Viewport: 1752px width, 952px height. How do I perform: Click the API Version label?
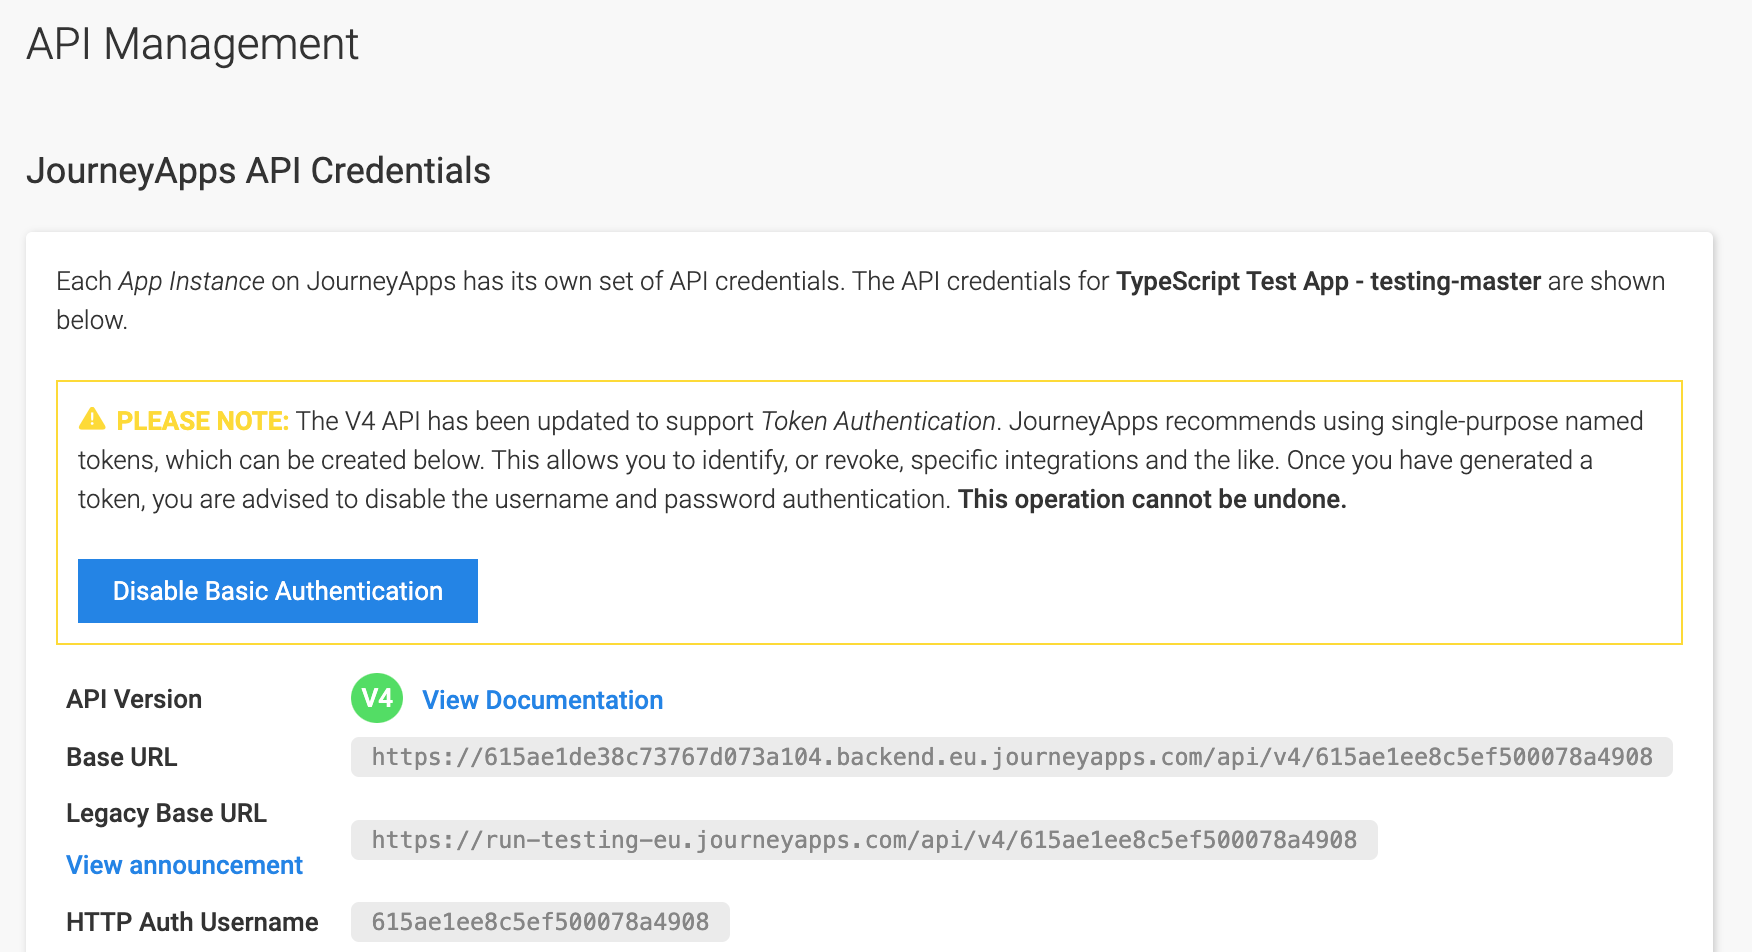(x=134, y=699)
